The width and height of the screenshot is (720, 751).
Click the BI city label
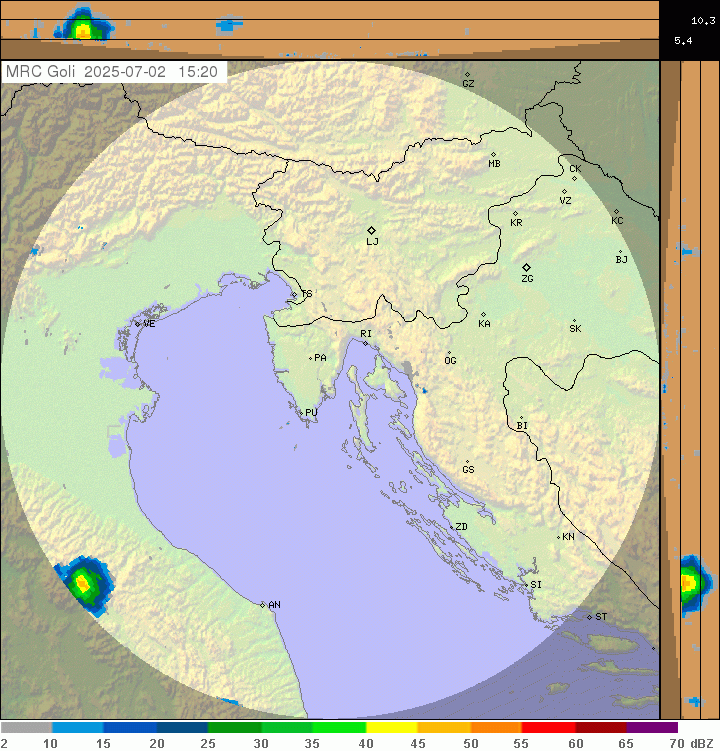[522, 426]
